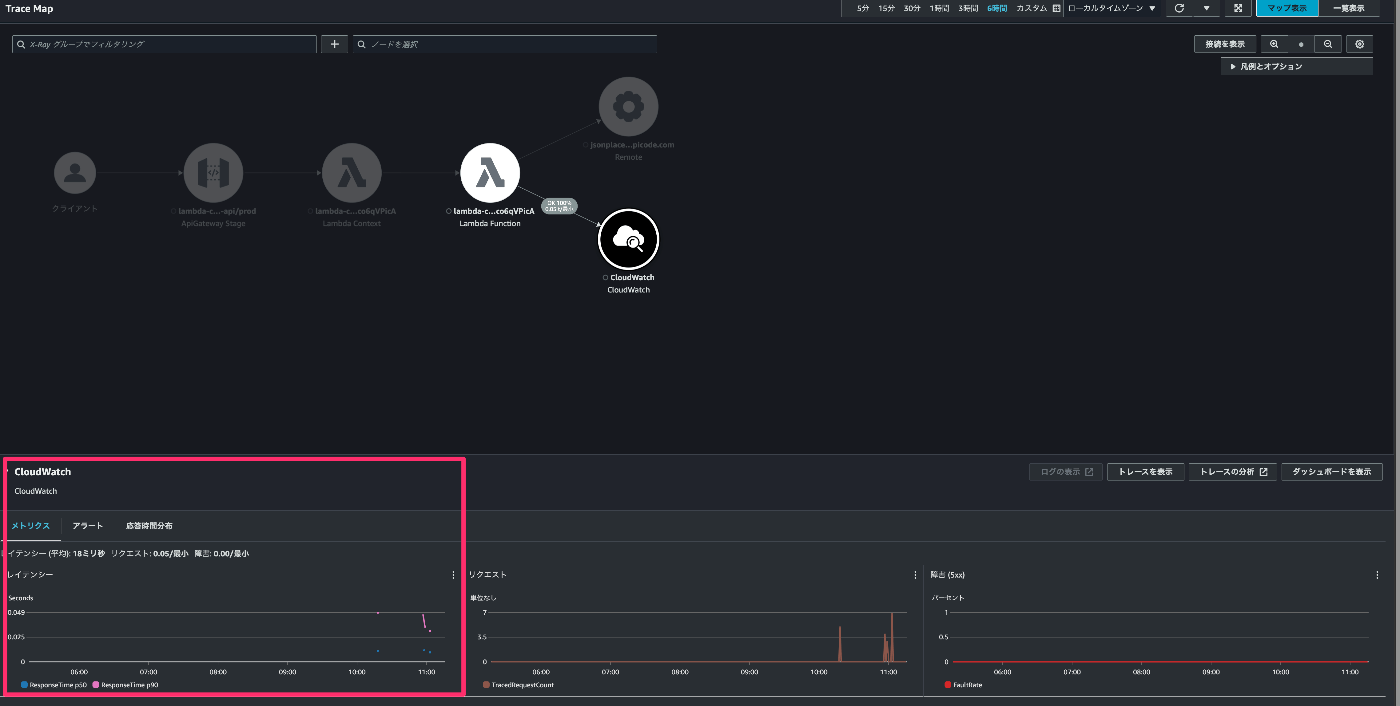Image resolution: width=1400 pixels, height=706 pixels.
Task: Open requests chart options menu
Action: coord(915,575)
